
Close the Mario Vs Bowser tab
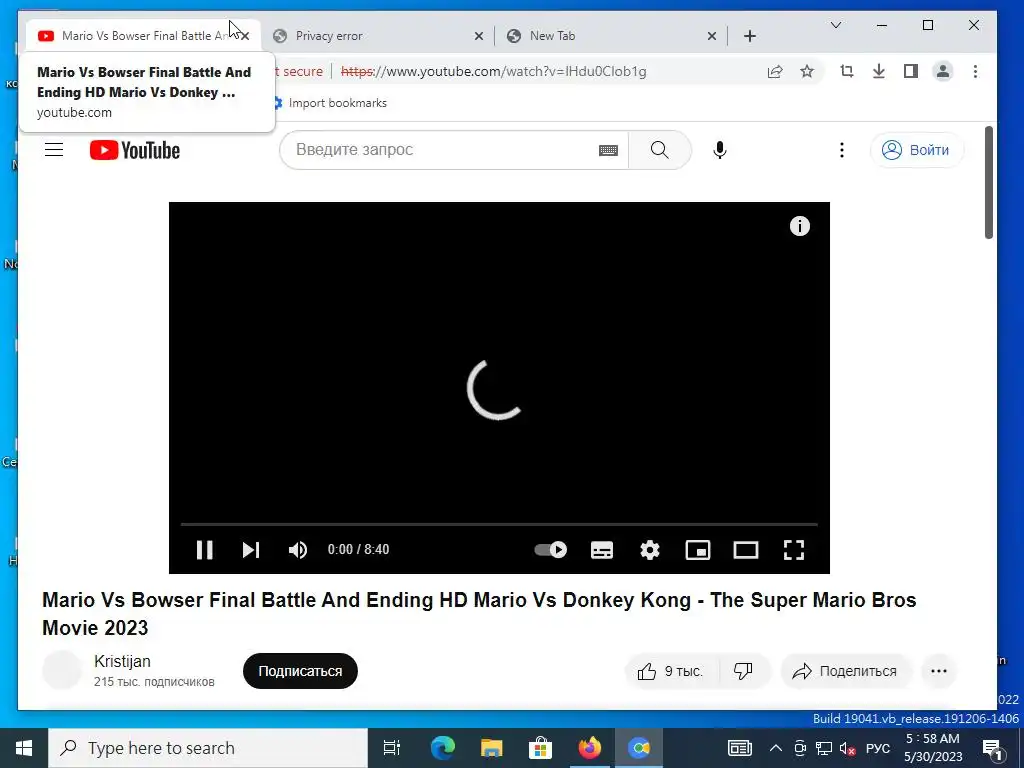pos(245,36)
